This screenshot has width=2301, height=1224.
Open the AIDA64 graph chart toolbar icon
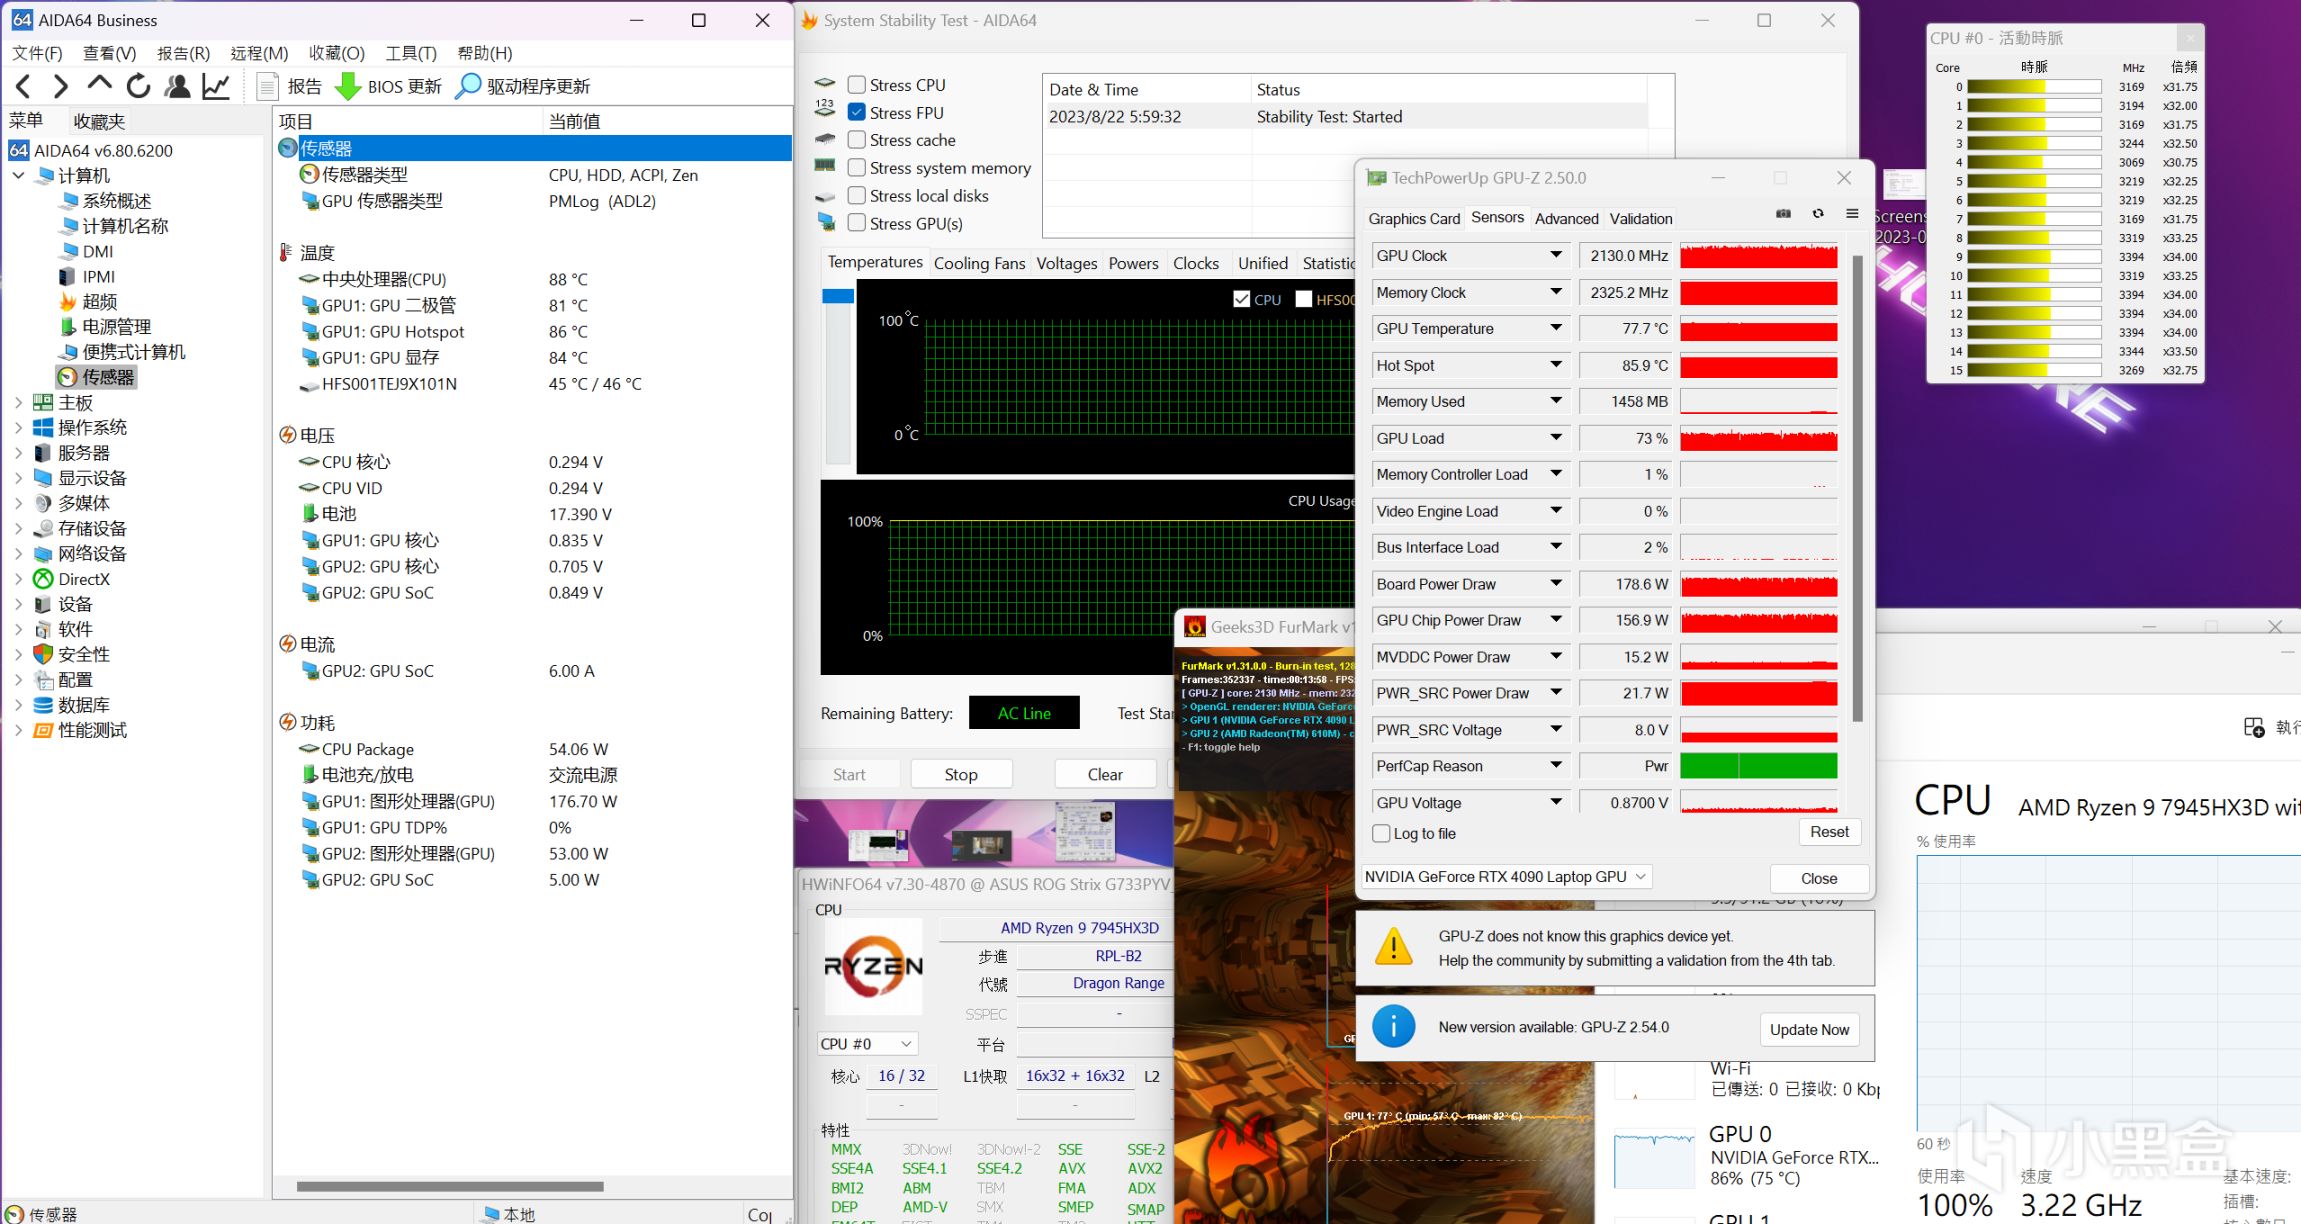[x=216, y=87]
